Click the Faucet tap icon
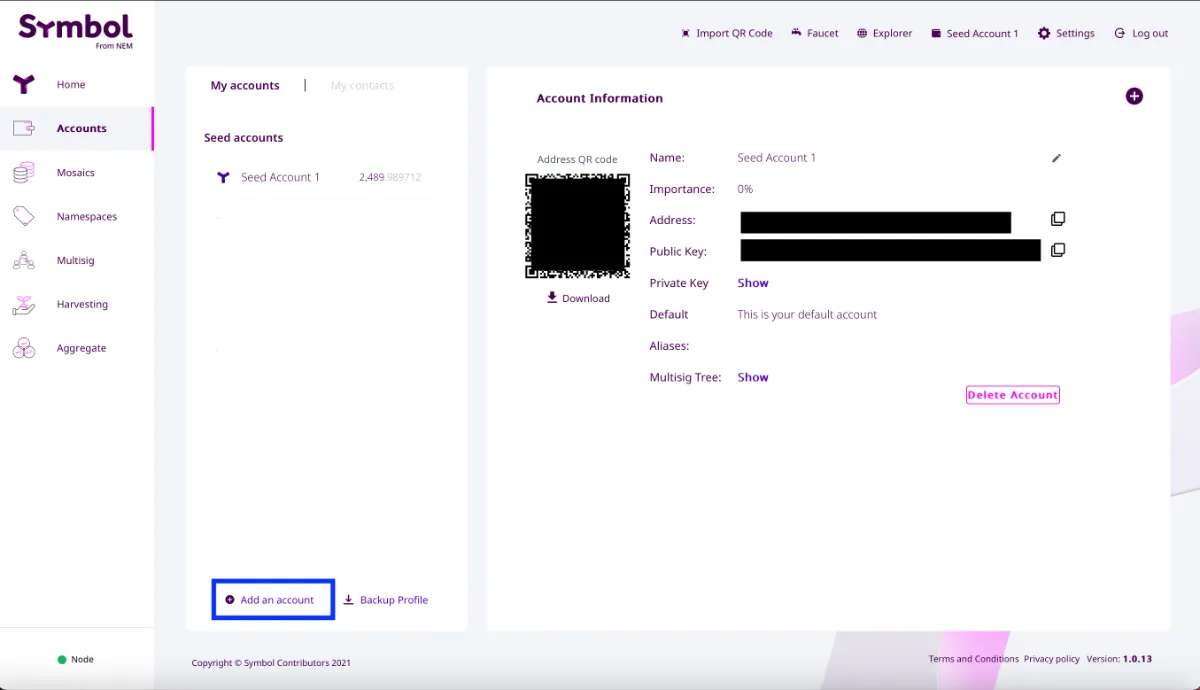The image size is (1200, 690). pyautogui.click(x=796, y=33)
